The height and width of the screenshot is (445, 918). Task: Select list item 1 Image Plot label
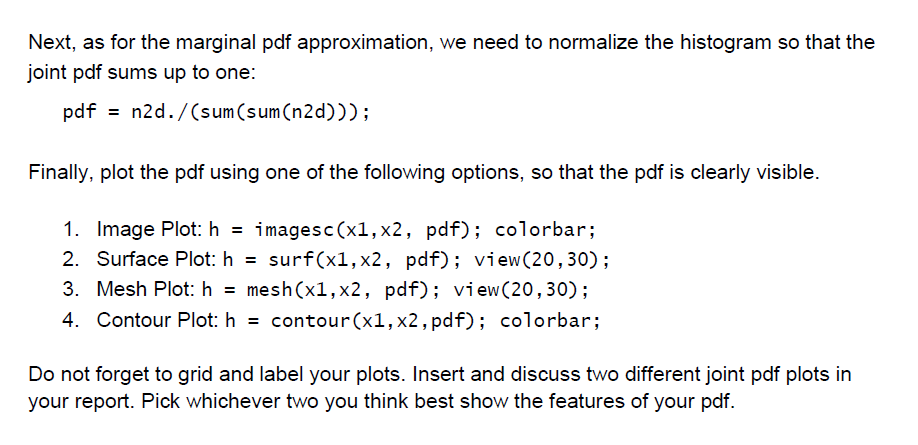(149, 230)
